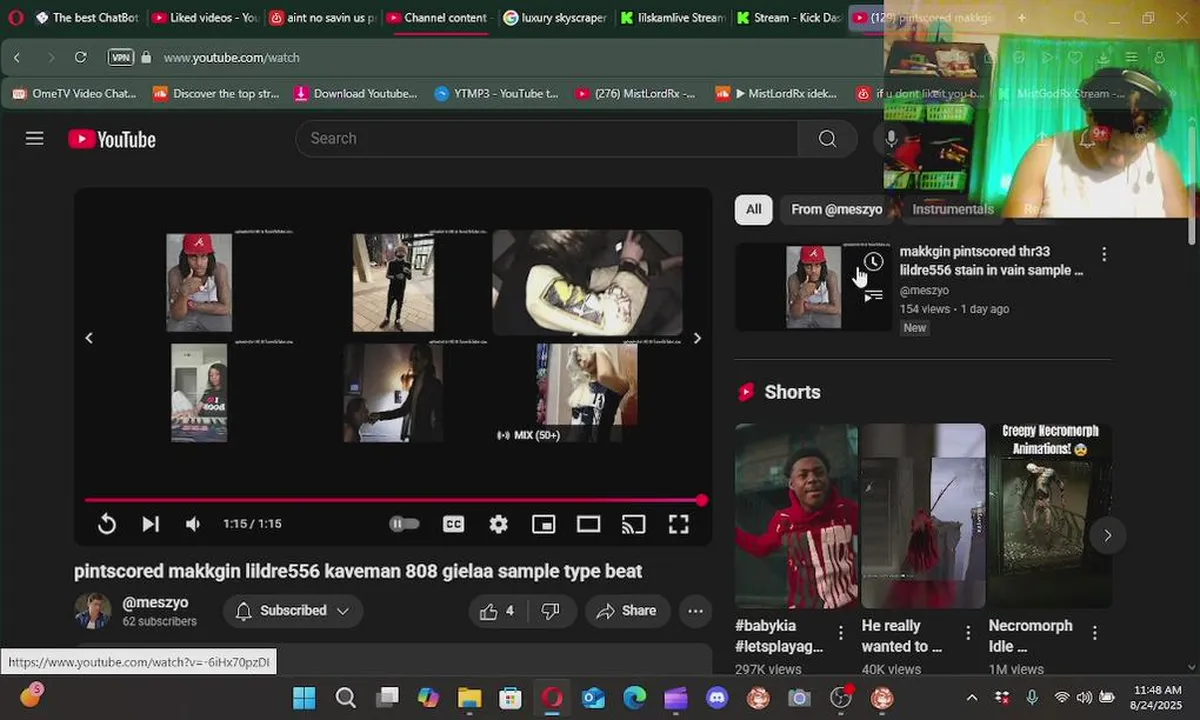Viewport: 1200px width, 720px height.
Task: Switch to Liked videos tab
Action: coord(205,18)
